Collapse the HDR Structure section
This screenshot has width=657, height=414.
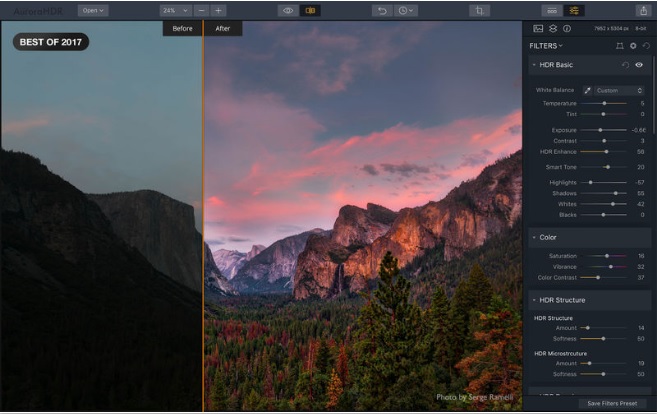[535, 300]
